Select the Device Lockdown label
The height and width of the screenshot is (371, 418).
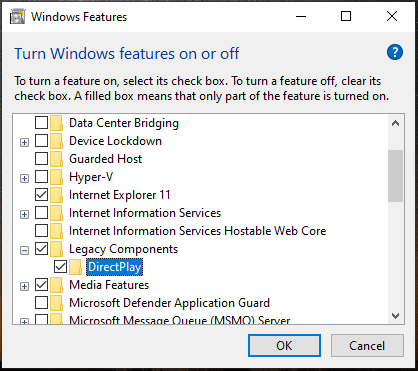[115, 141]
